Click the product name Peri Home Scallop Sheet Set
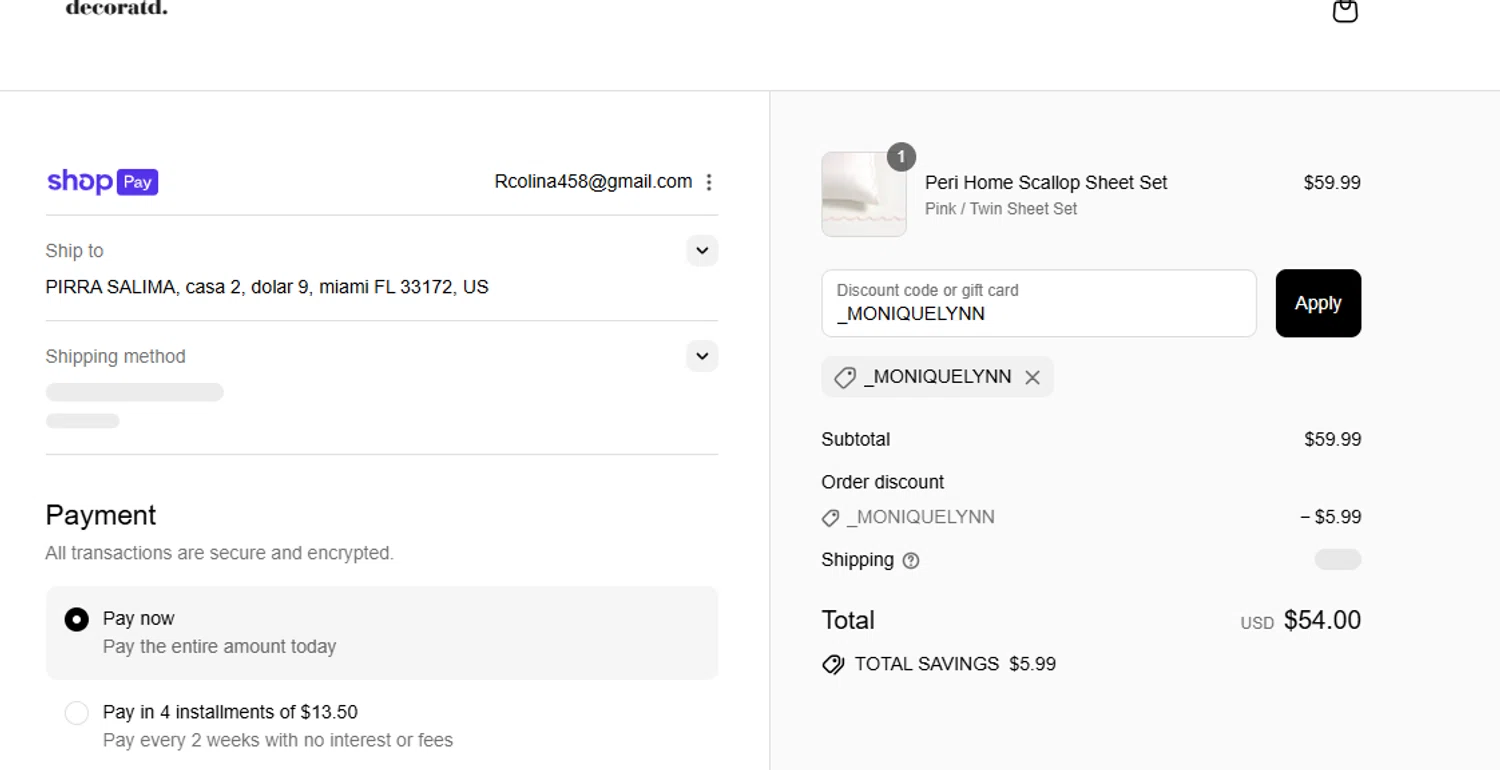1500x770 pixels. (x=1046, y=182)
